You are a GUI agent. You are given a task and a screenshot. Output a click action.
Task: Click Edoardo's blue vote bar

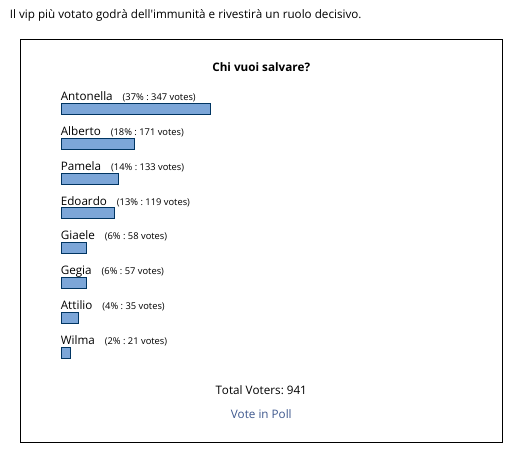click(88, 213)
